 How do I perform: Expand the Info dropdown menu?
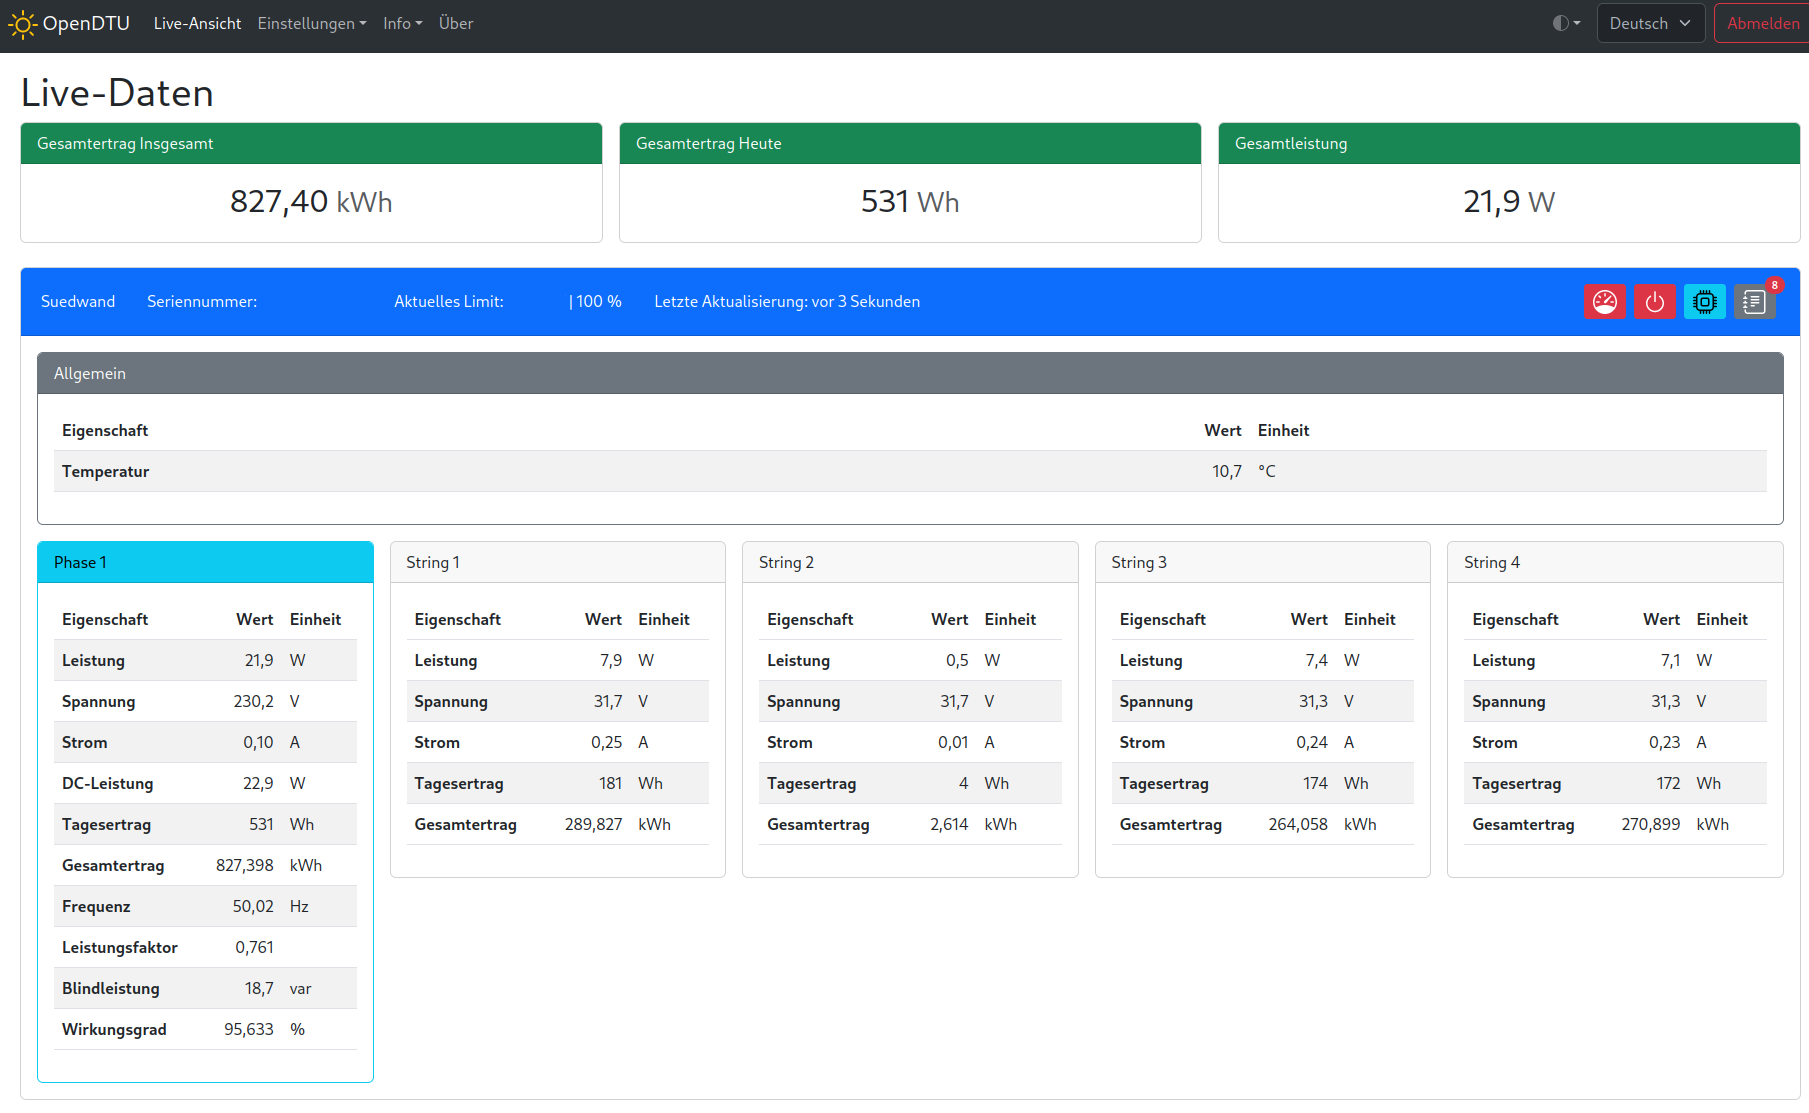click(402, 23)
